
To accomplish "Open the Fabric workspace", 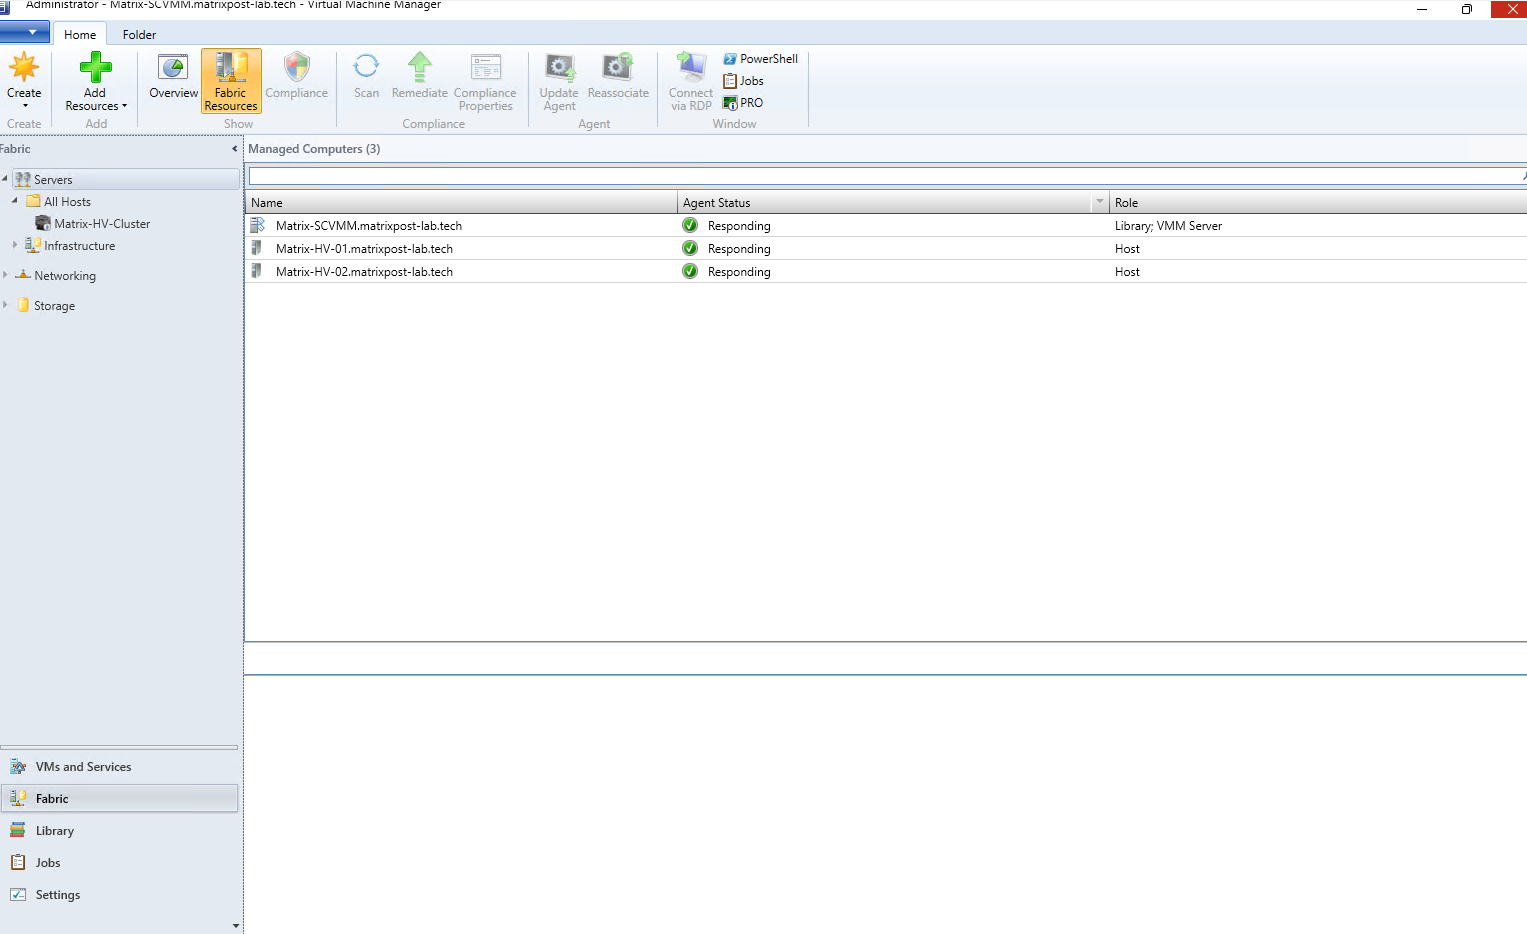I will click(119, 799).
